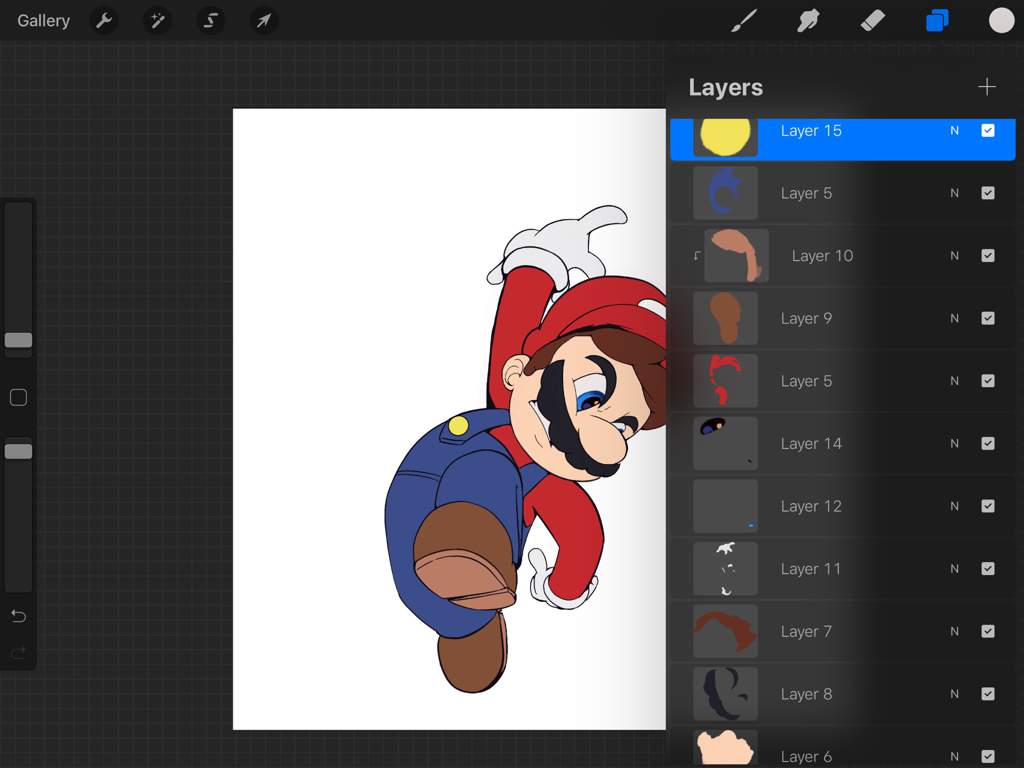Select the Eraser tool

[x=872, y=21]
